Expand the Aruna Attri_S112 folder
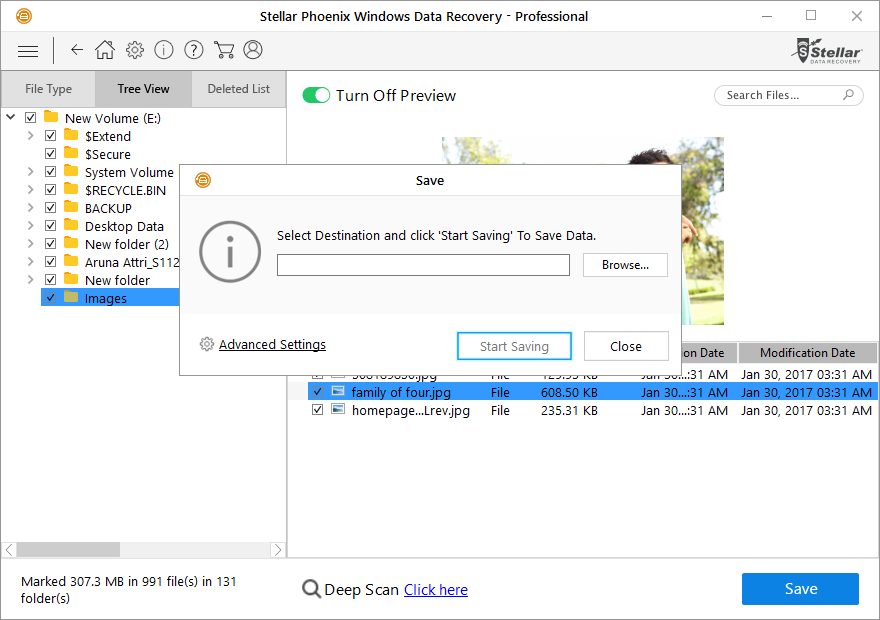 [x=31, y=261]
